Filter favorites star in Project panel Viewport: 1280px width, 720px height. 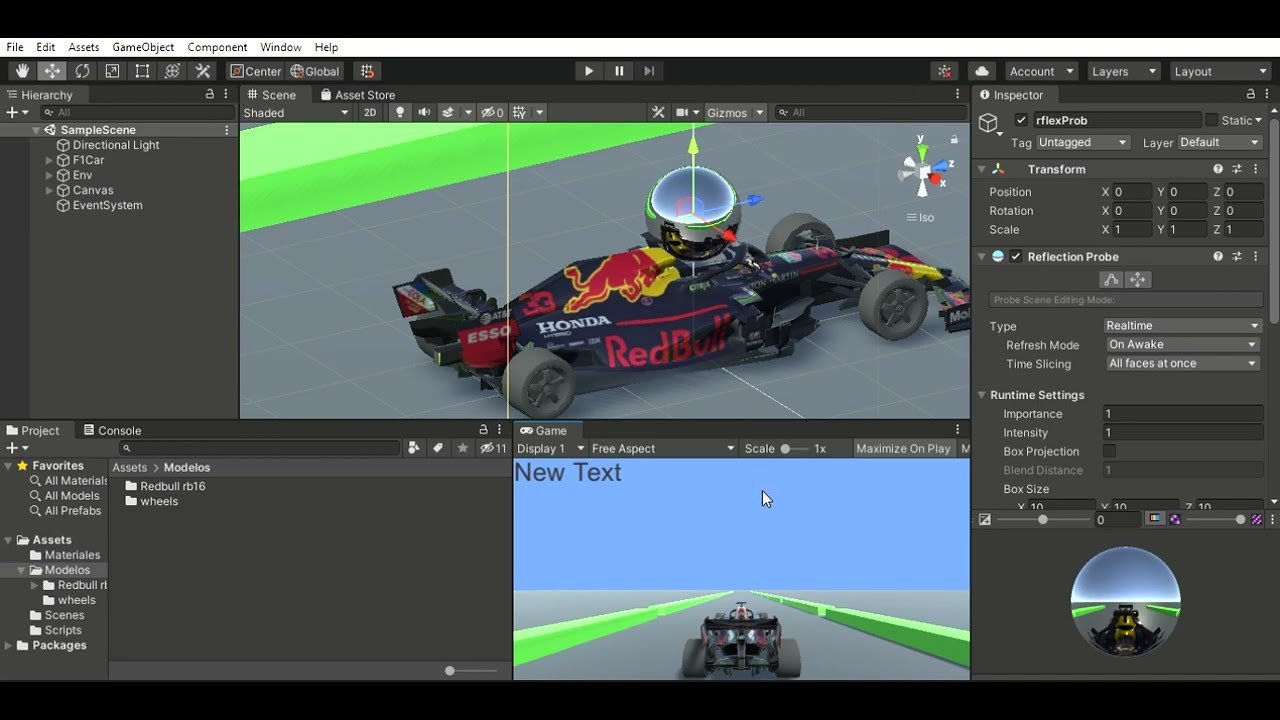click(462, 449)
